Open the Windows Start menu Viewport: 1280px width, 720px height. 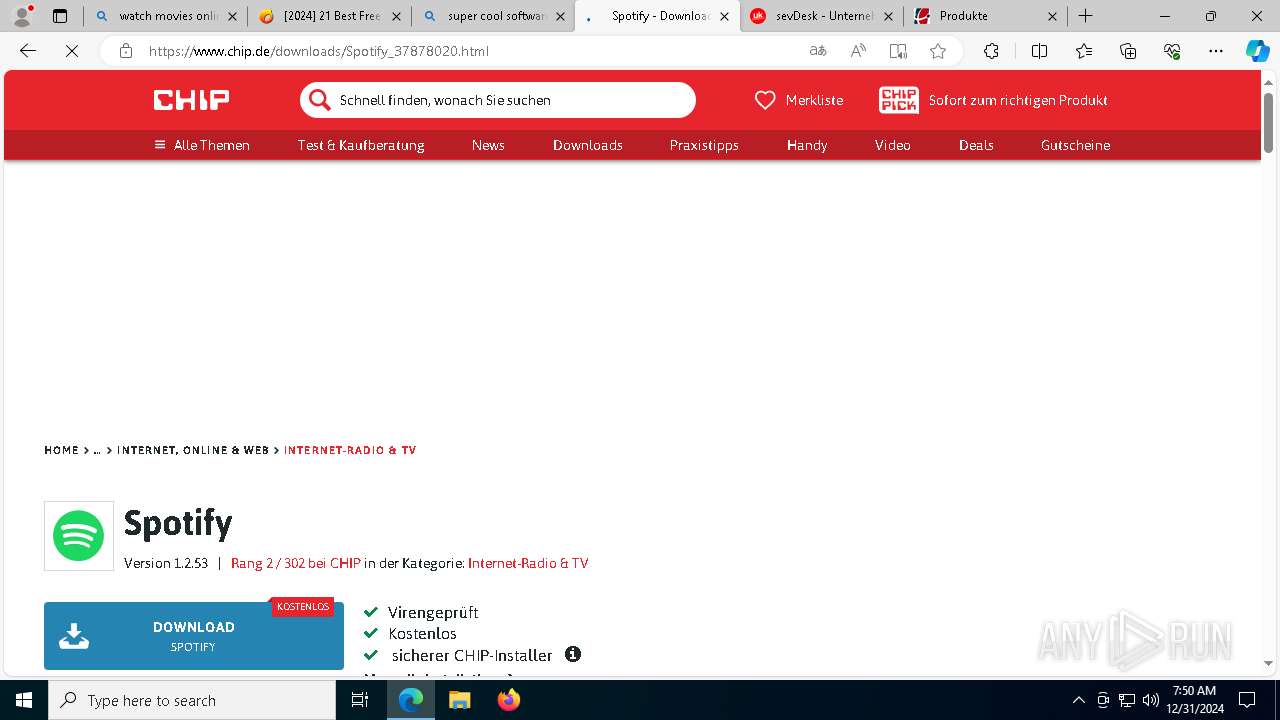click(24, 700)
